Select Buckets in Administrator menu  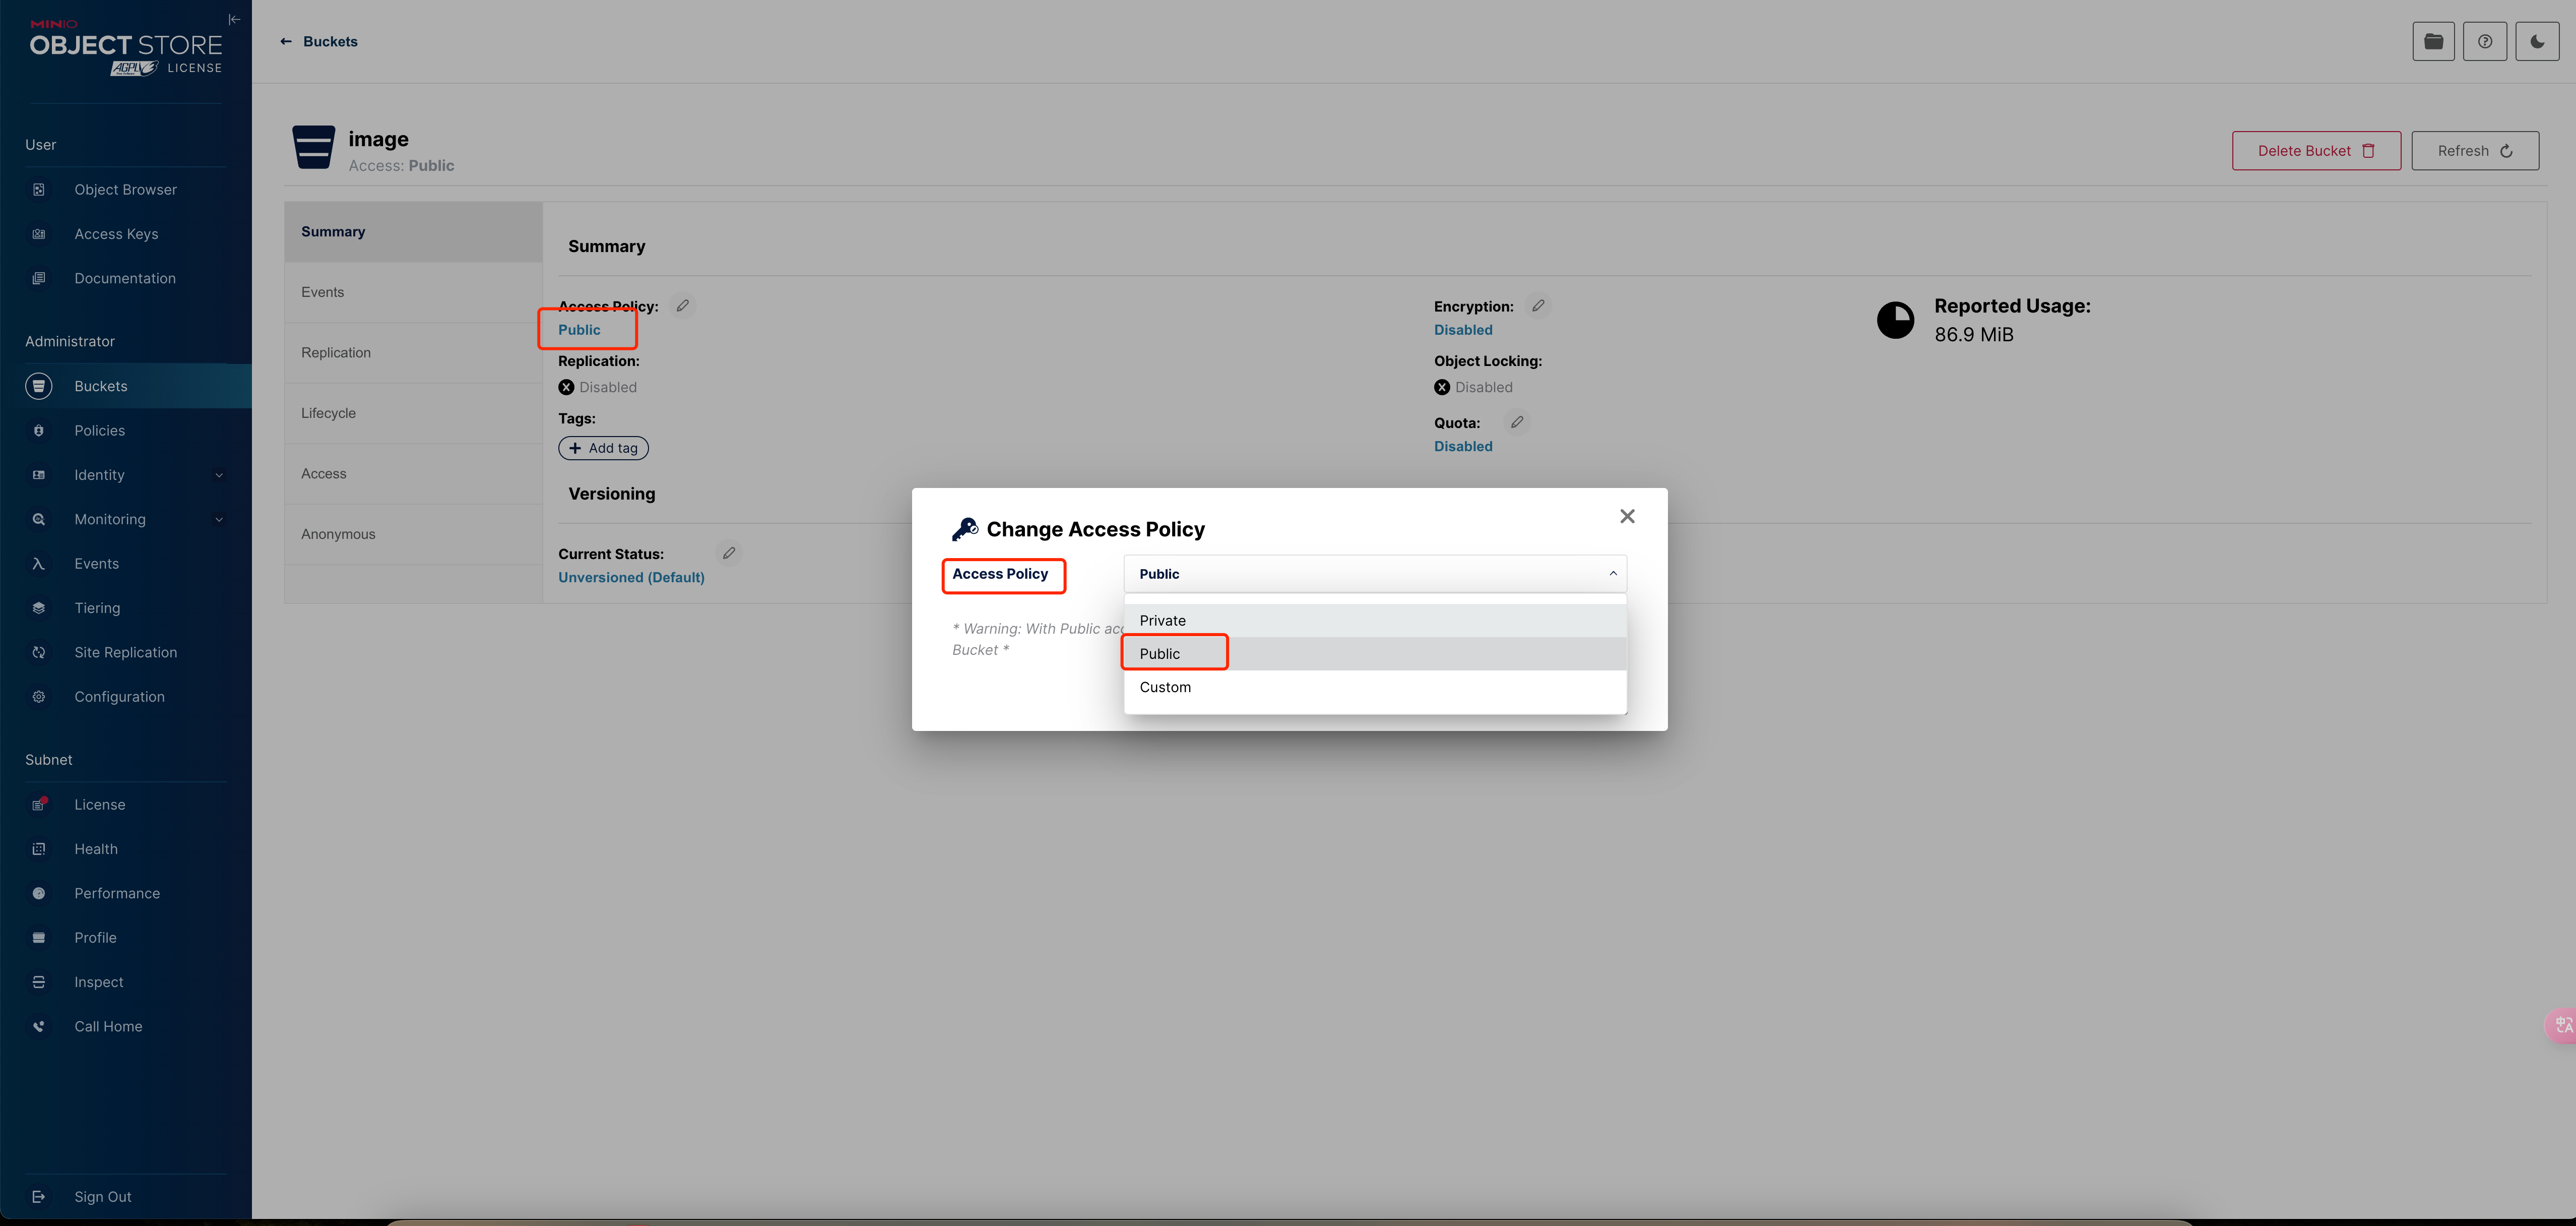pos(126,386)
